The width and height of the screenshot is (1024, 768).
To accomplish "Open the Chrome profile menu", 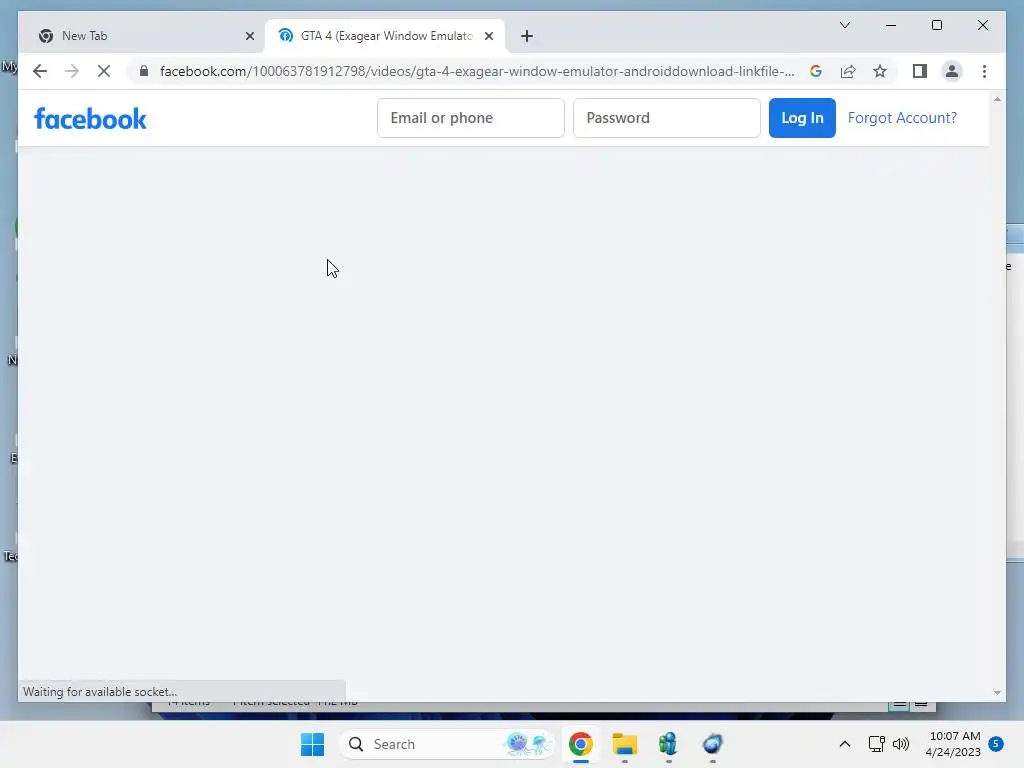I will pyautogui.click(x=952, y=71).
